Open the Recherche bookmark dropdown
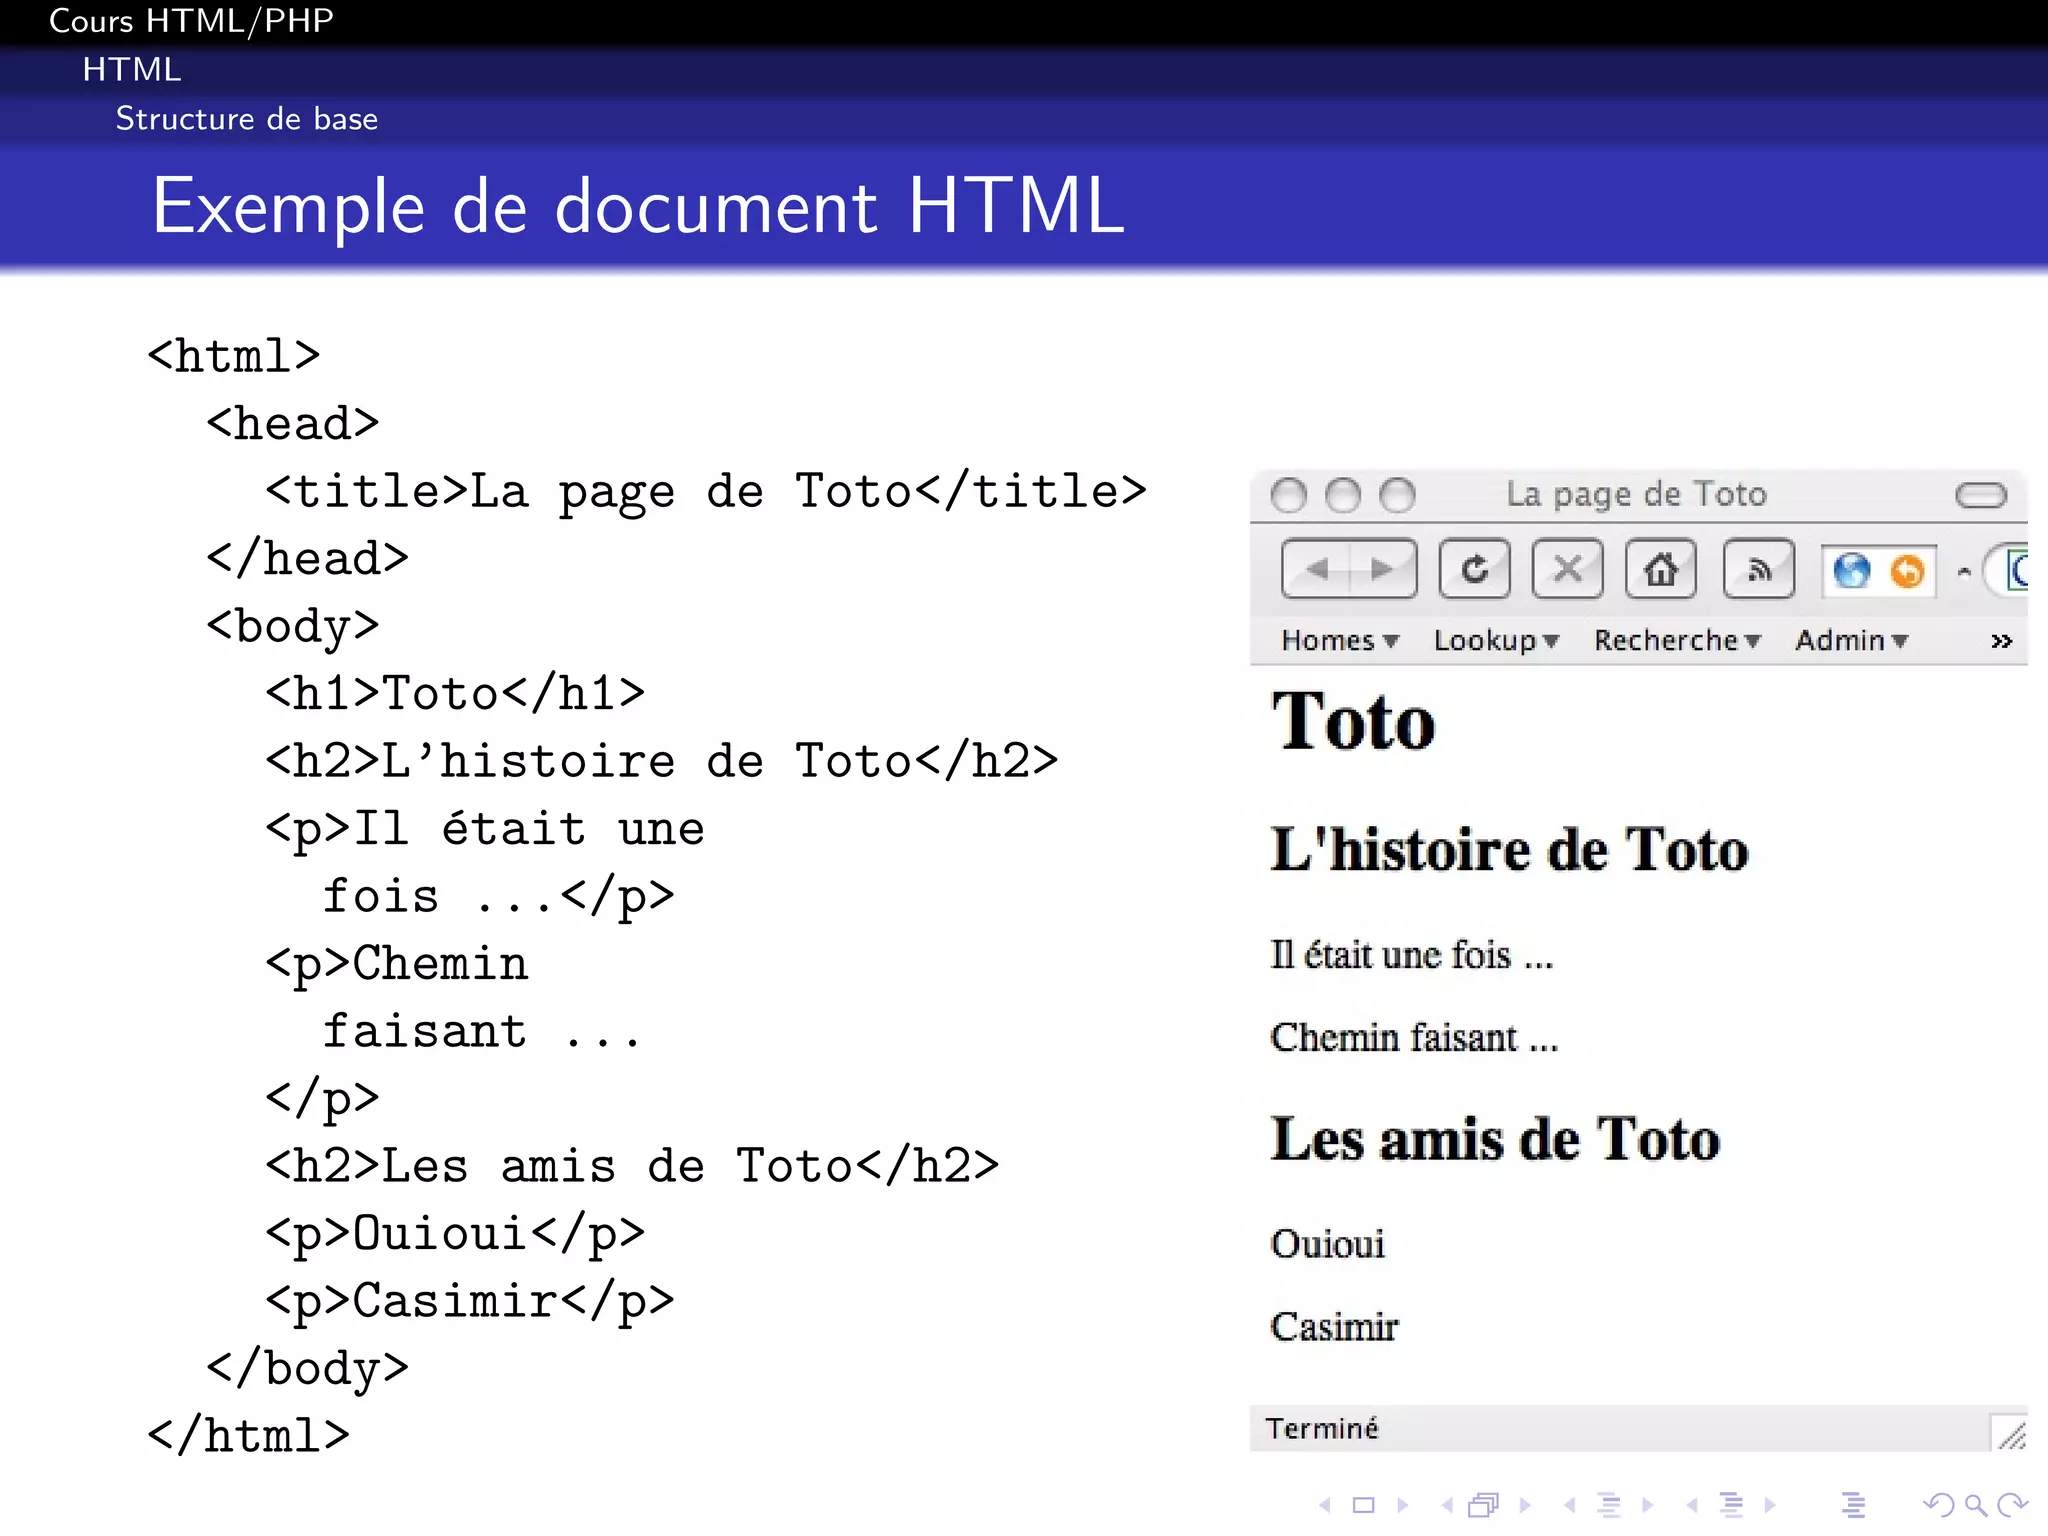 coord(1677,640)
